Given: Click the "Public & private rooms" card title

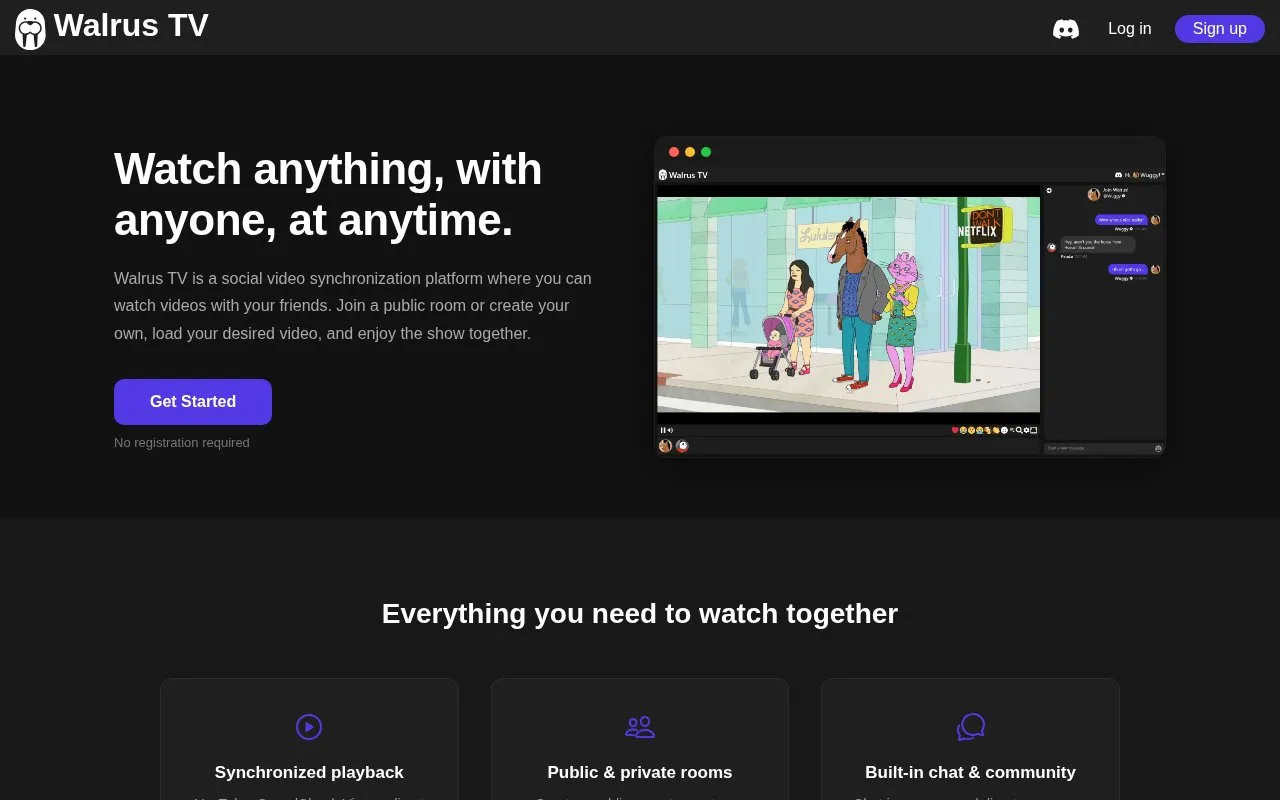Looking at the screenshot, I should 640,772.
